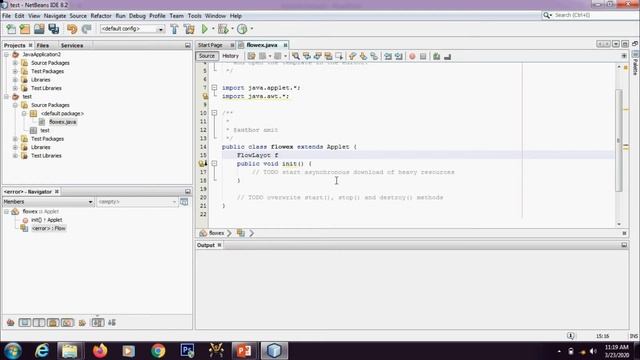Click the New Project toolbar icon
Screen dimensions: 640x360
(x=25, y=29)
